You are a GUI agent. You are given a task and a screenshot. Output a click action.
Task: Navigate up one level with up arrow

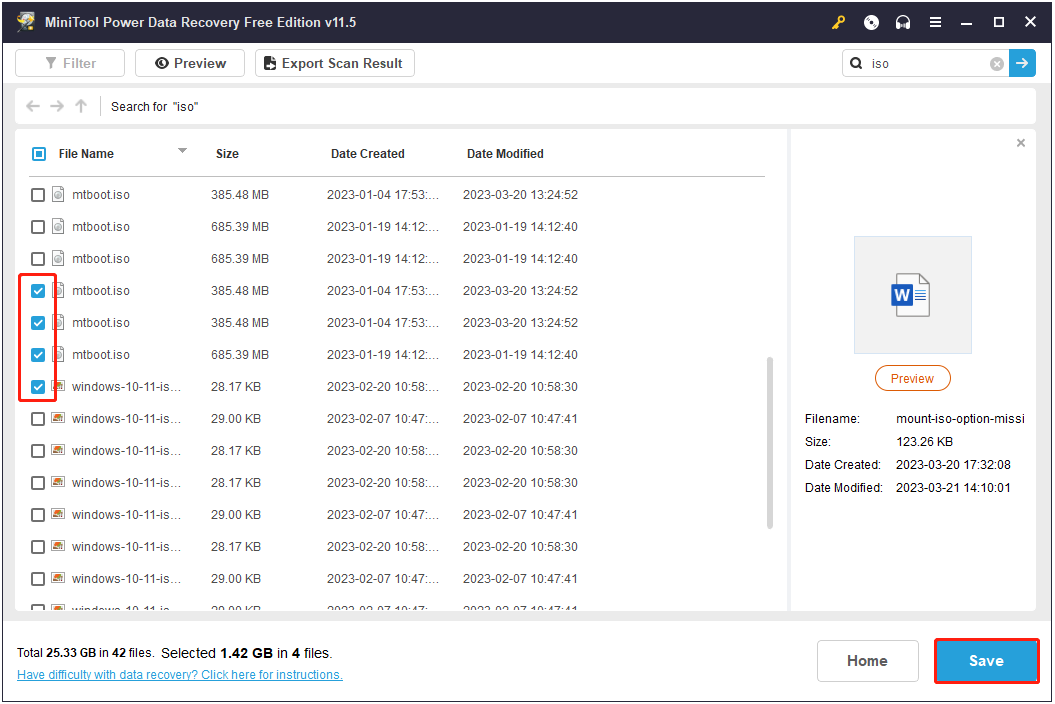(81, 106)
